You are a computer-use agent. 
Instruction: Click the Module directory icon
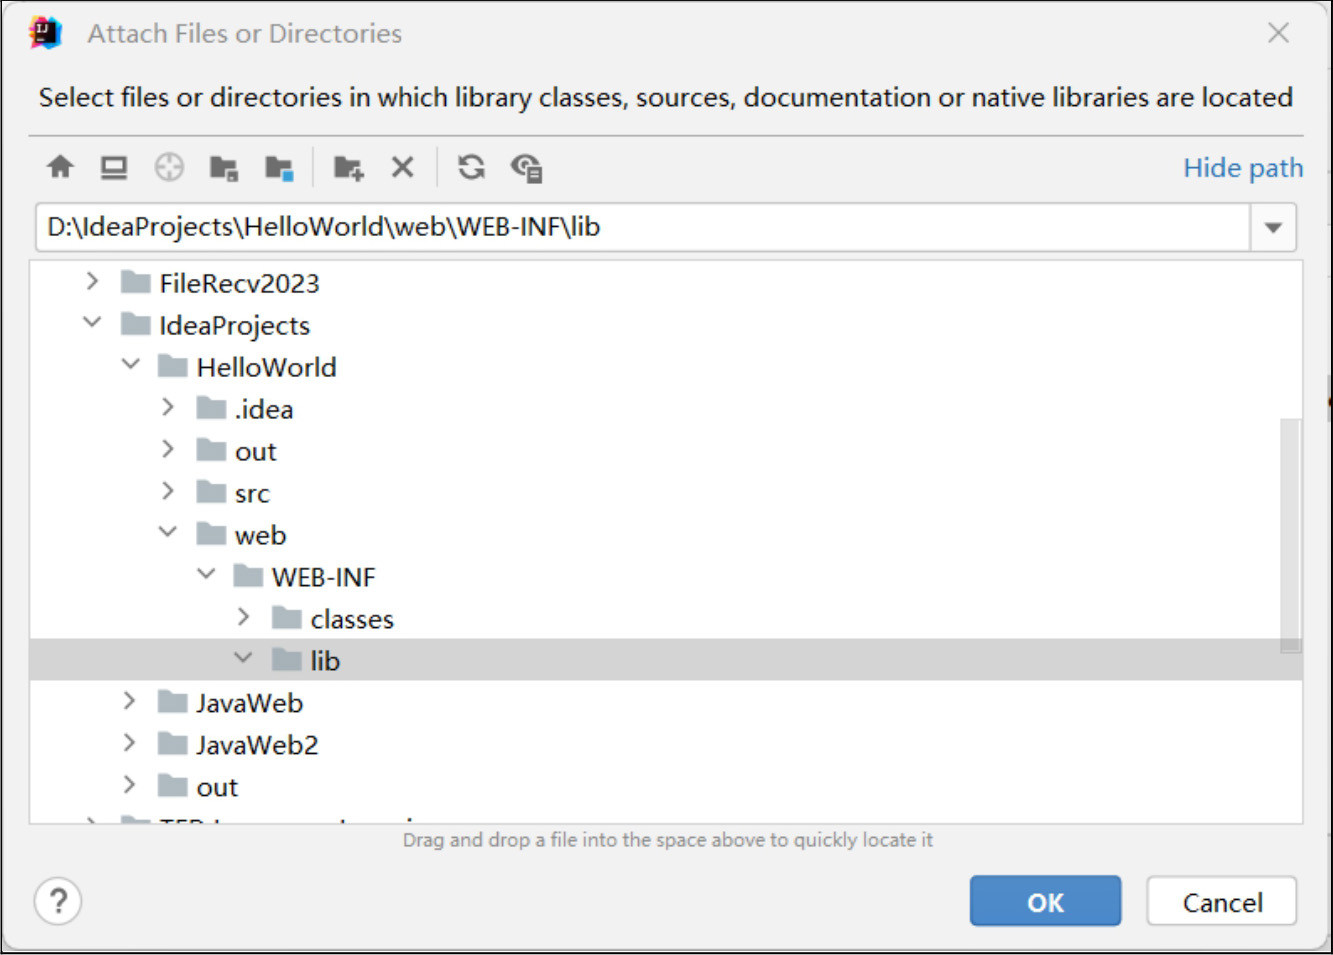click(278, 167)
